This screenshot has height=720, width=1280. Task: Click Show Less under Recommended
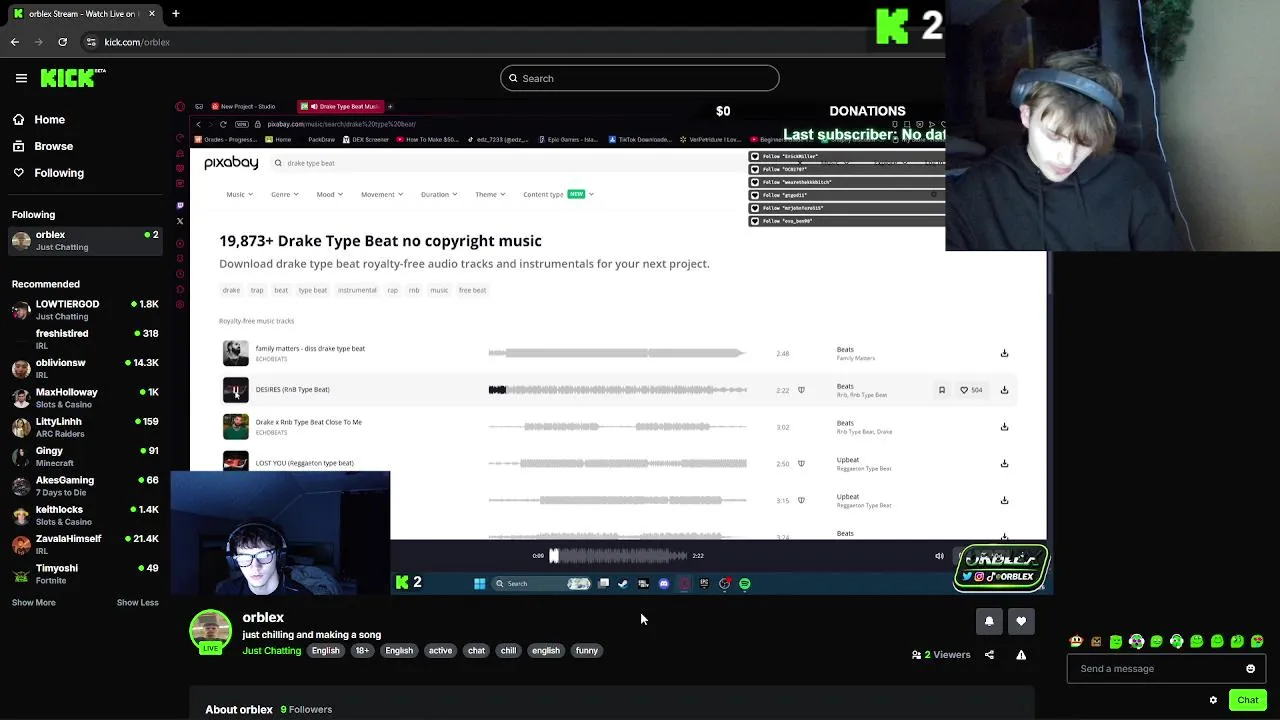pyautogui.click(x=137, y=603)
